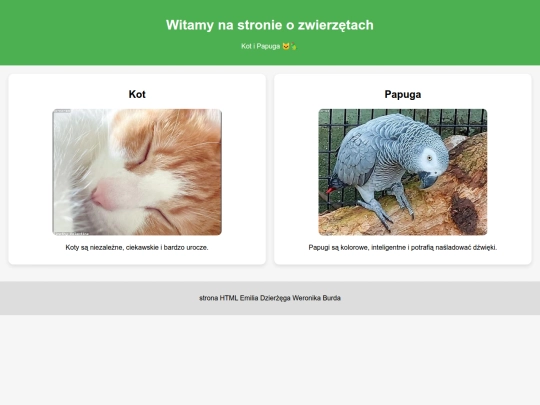Screen dimensions: 540x405
Task: Click footer text 'strona HTML Emilia Dzierżęga Weronika Burda'
Action: pos(270,298)
